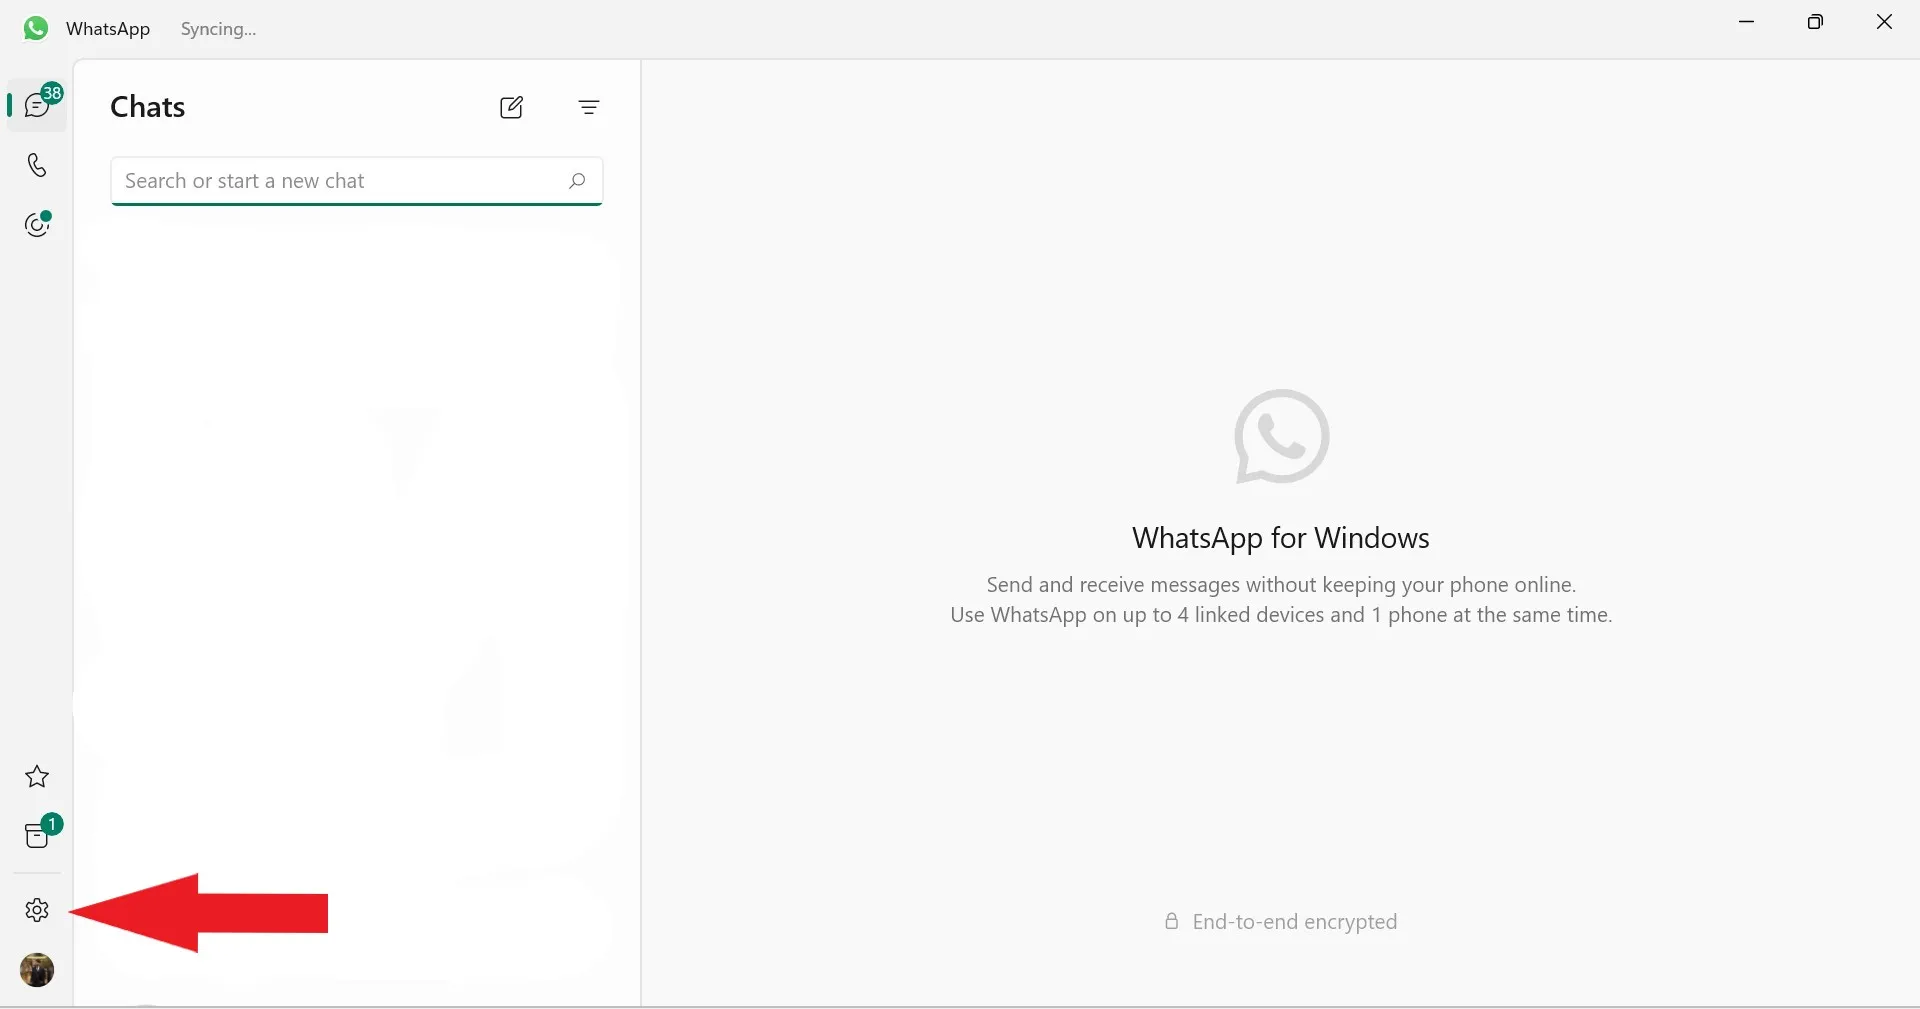Click the End-to-end encrypted label
Viewport: 1920px width, 1009px height.
(x=1296, y=922)
